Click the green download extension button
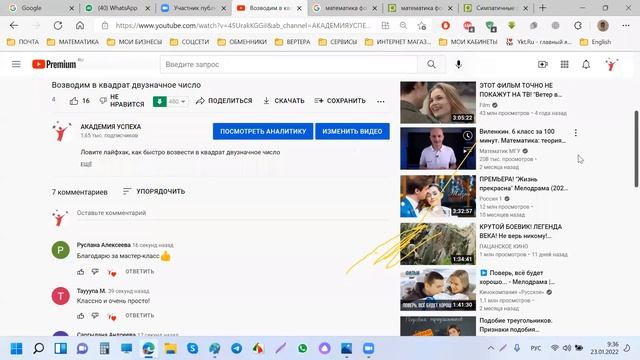Image resolution: width=640 pixels, height=360 pixels. 160,101
